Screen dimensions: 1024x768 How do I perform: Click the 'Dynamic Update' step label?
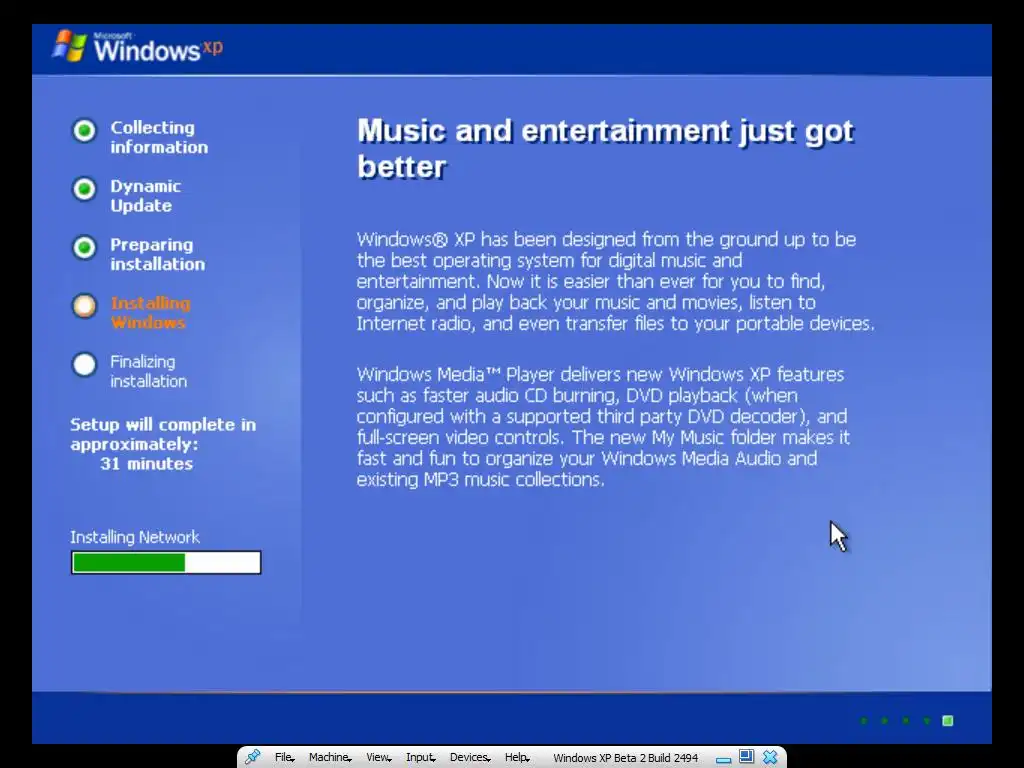tap(145, 196)
